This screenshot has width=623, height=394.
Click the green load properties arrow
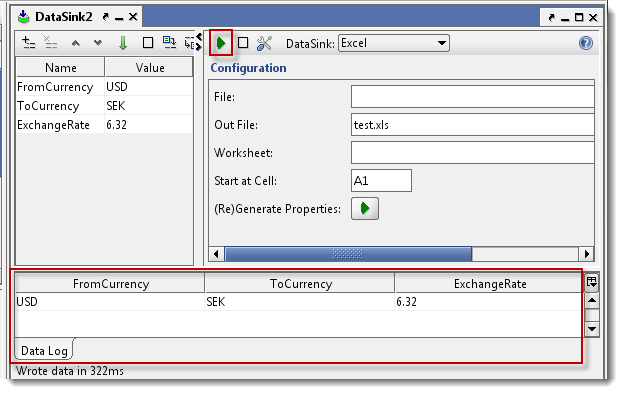[123, 43]
